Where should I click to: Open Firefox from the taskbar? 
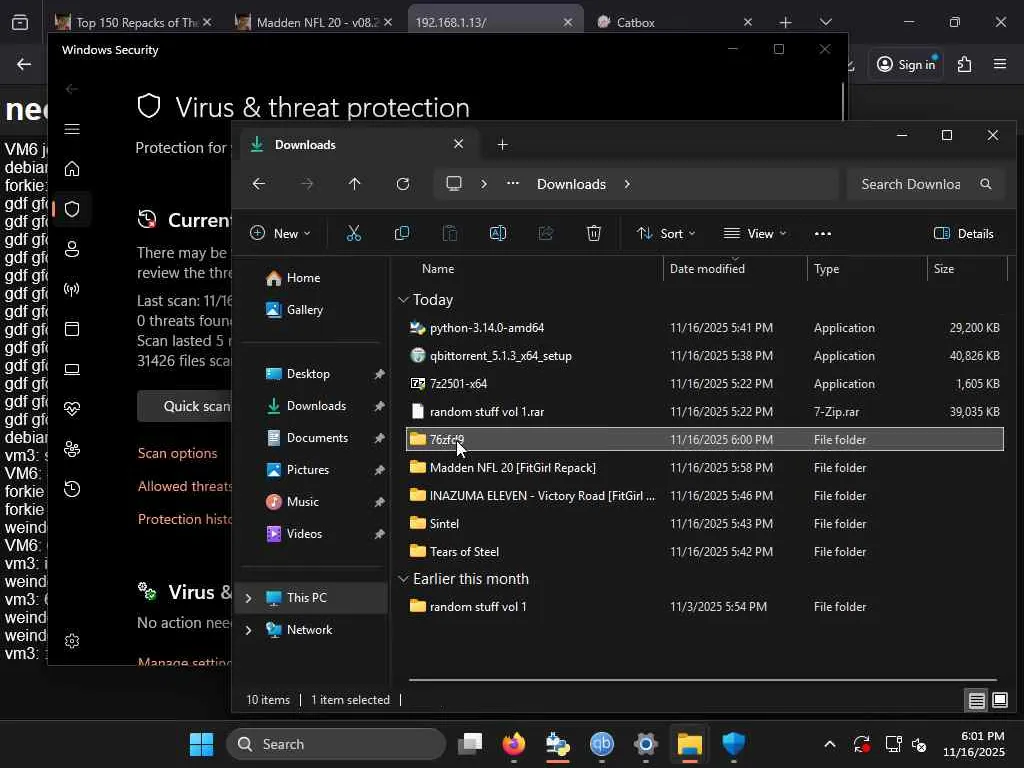(x=514, y=744)
